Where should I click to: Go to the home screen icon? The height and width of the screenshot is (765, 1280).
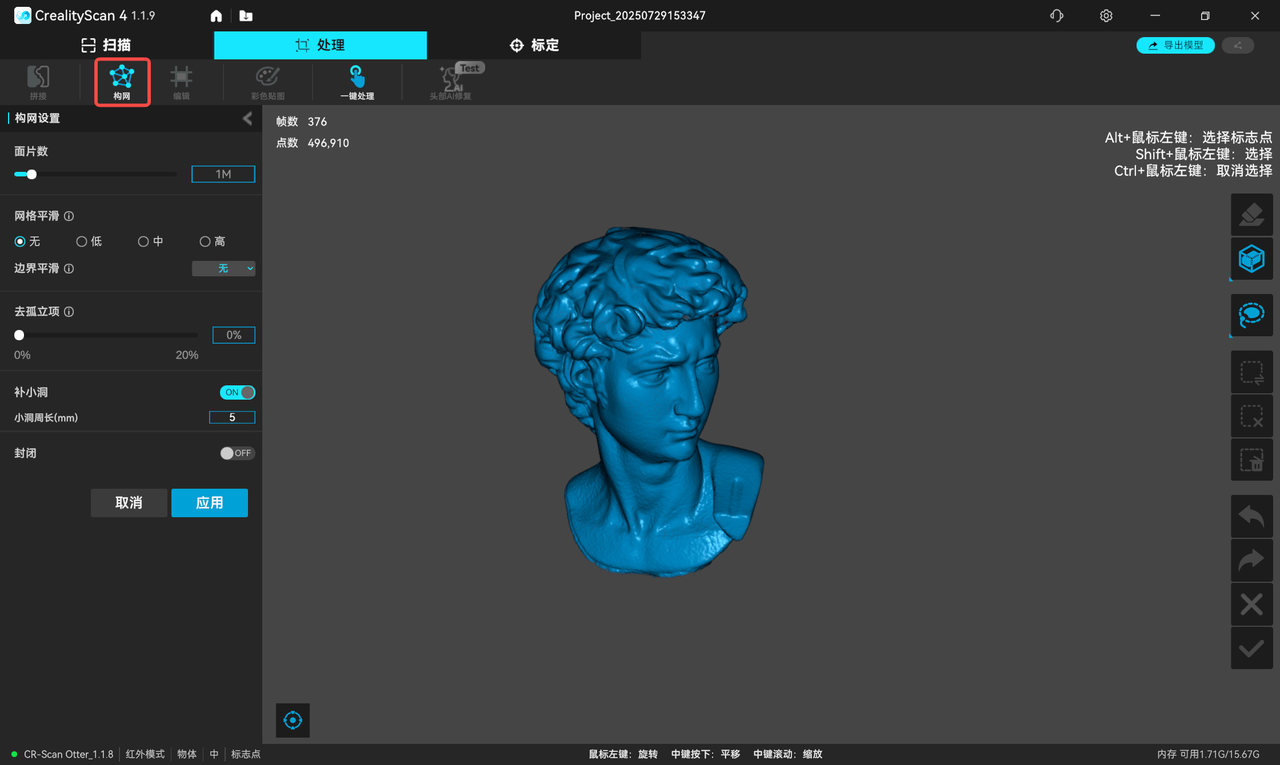(x=216, y=16)
